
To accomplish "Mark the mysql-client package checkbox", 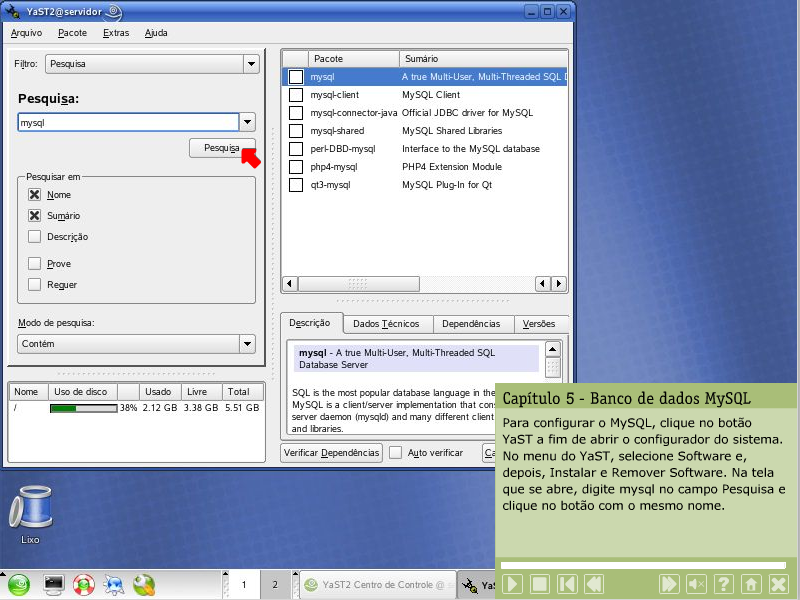I will 296,95.
